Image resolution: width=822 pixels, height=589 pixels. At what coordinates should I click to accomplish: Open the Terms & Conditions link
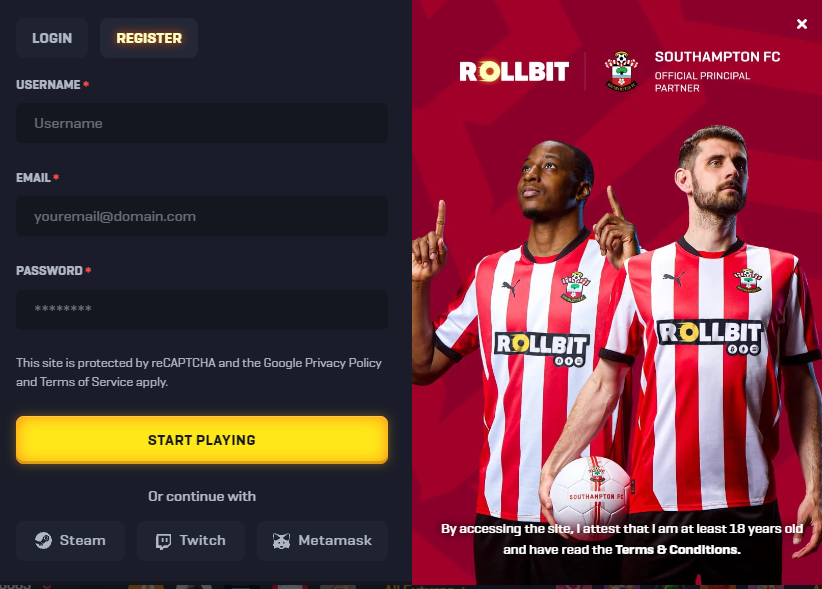pos(677,550)
